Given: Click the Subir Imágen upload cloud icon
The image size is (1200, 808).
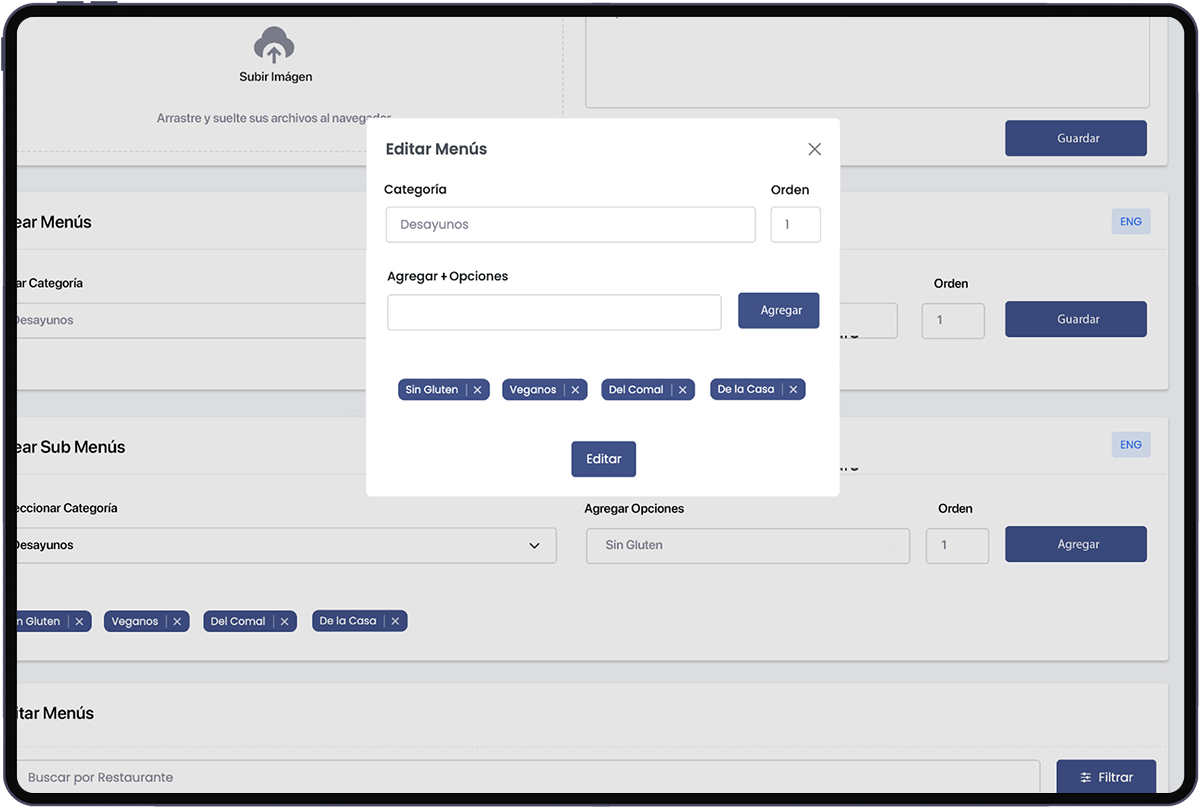Looking at the screenshot, I should [274, 46].
